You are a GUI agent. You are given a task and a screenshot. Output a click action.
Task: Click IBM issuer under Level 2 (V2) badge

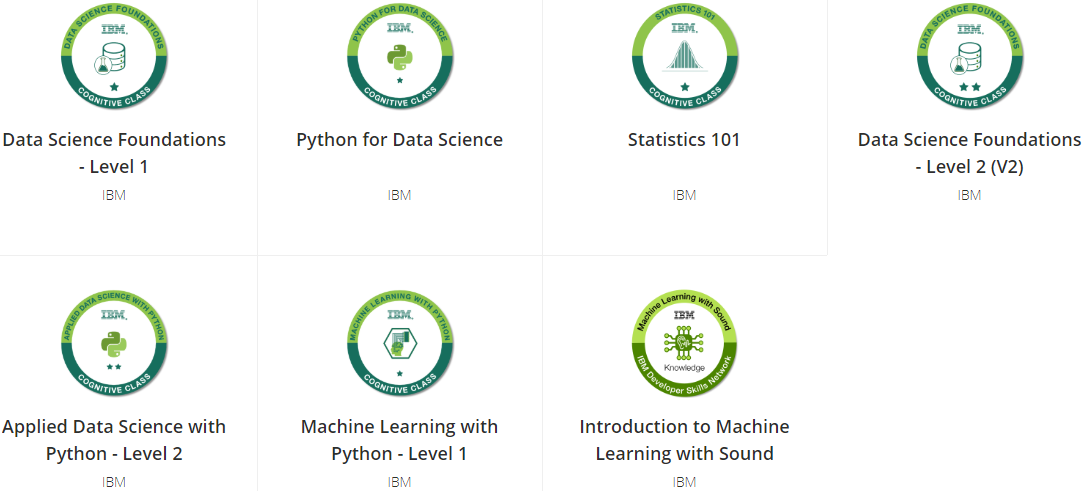969,196
